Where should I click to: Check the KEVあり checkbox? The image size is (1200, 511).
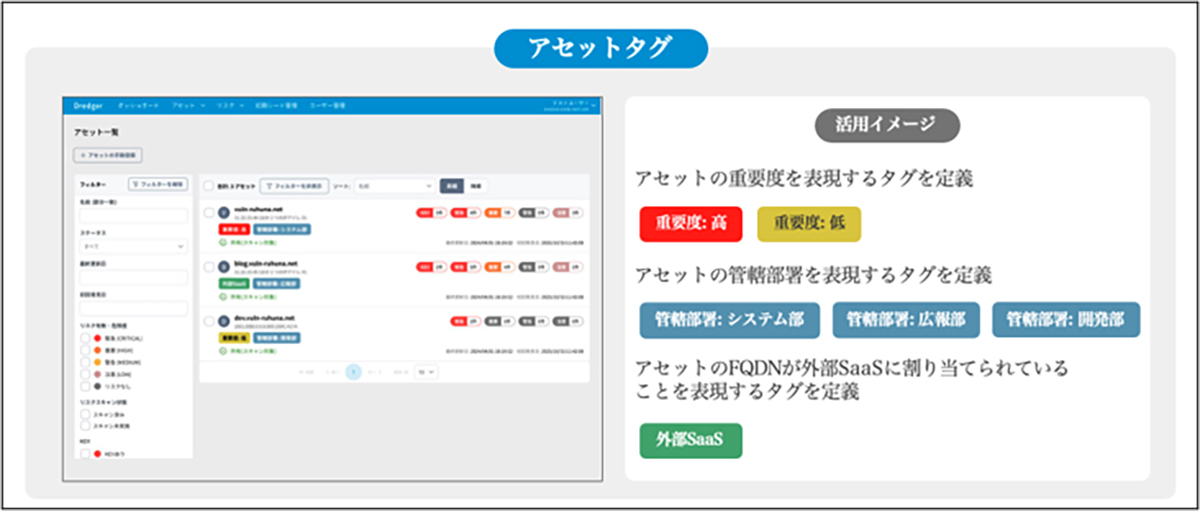[85, 454]
